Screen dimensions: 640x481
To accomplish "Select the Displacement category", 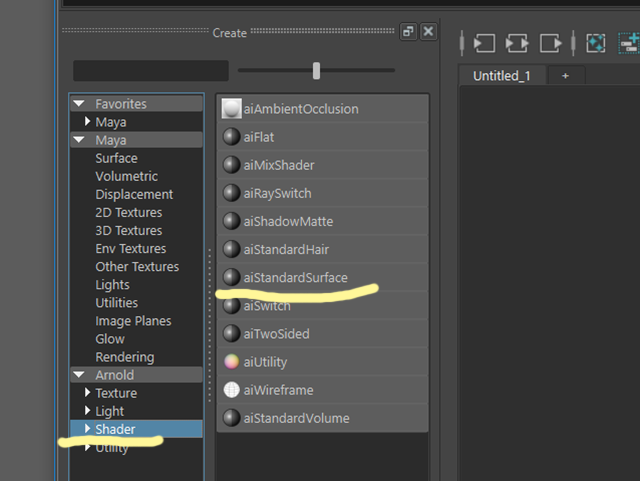I will click(134, 194).
